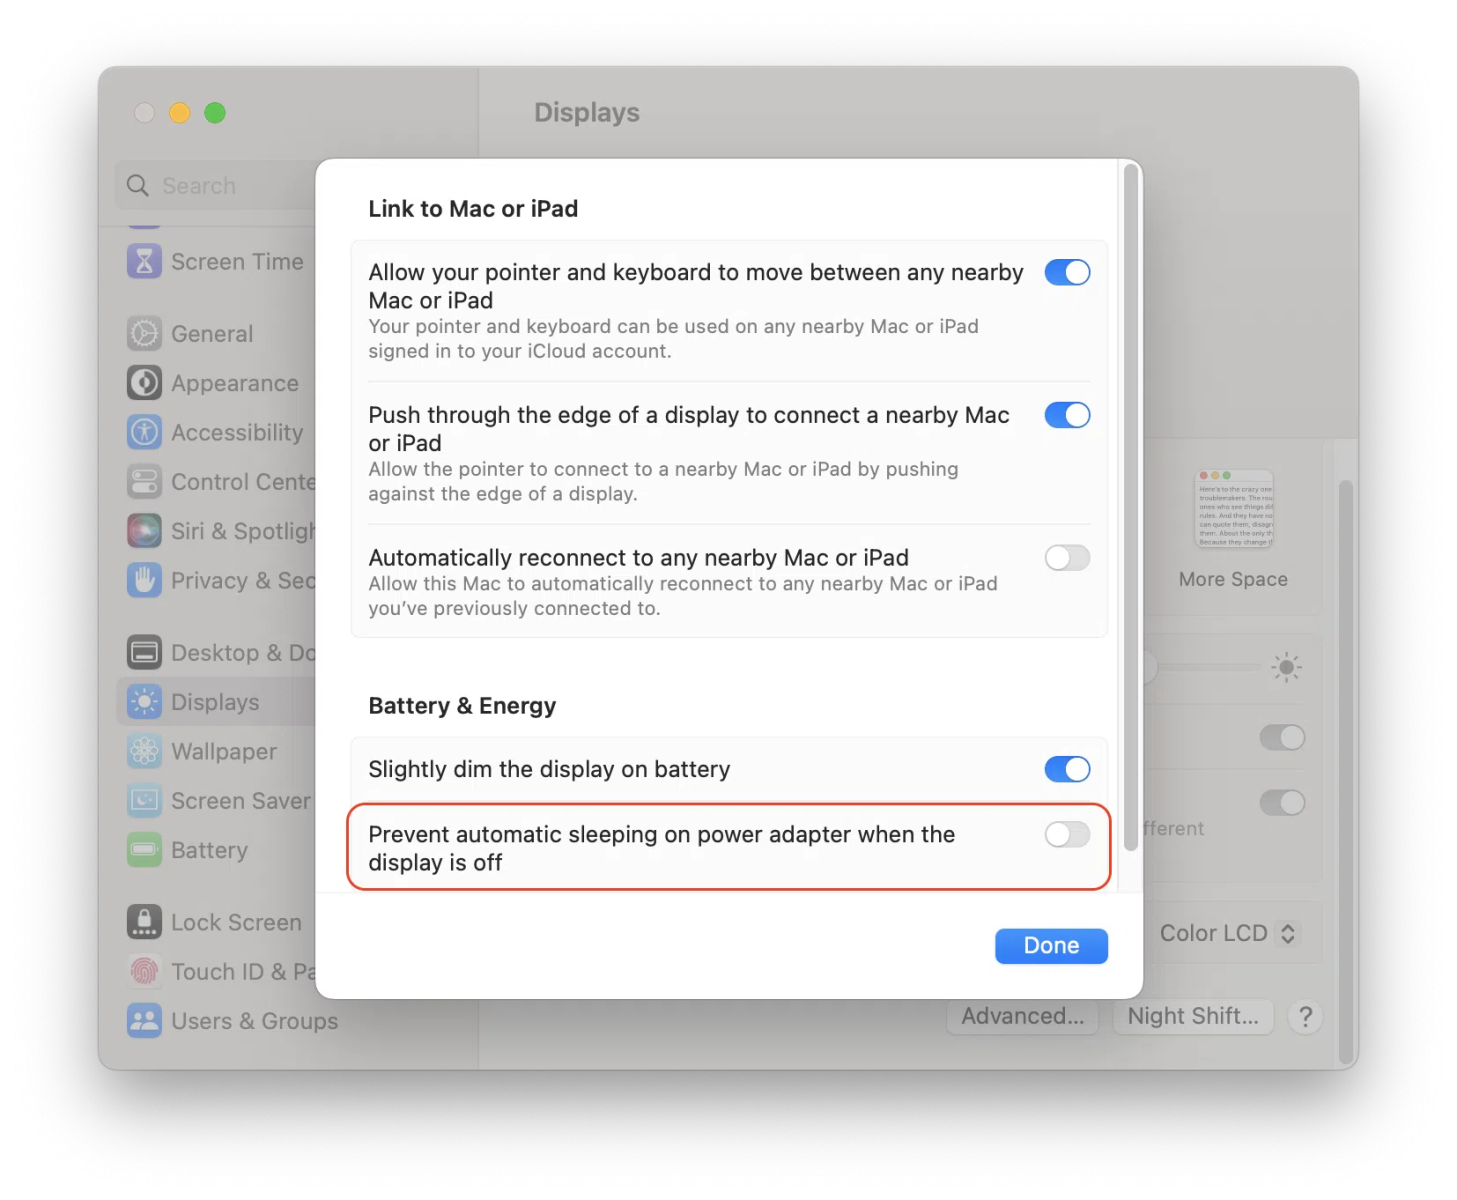Click the Users & Groups icon
Viewport: 1457px width, 1200px height.
click(144, 1020)
